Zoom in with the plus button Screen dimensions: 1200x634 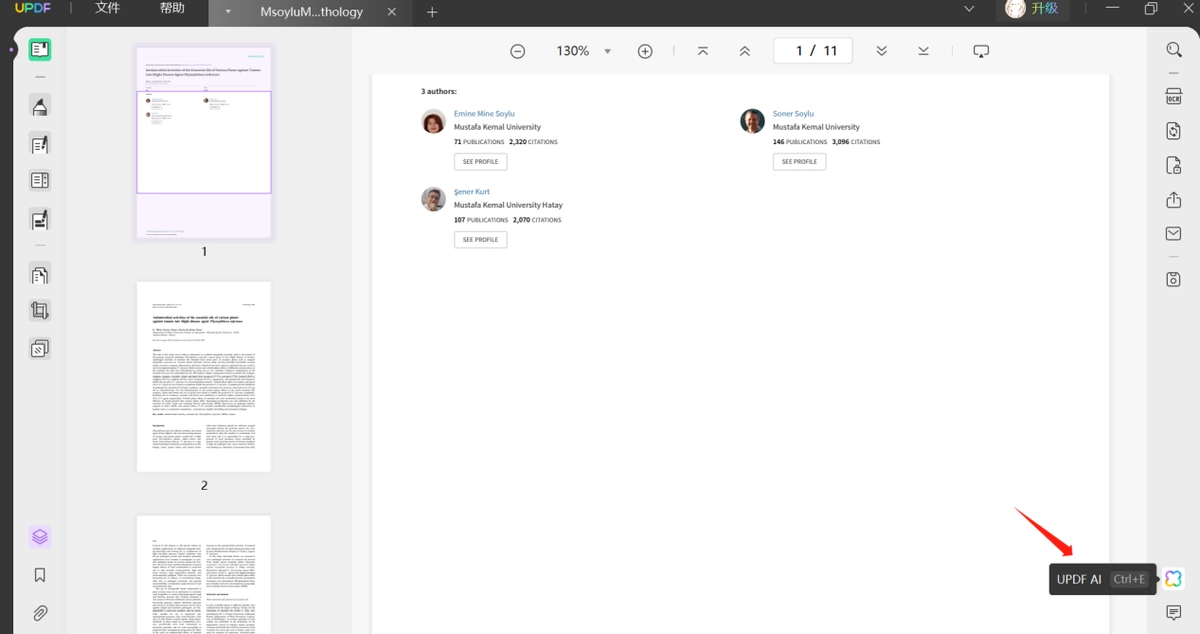645,51
